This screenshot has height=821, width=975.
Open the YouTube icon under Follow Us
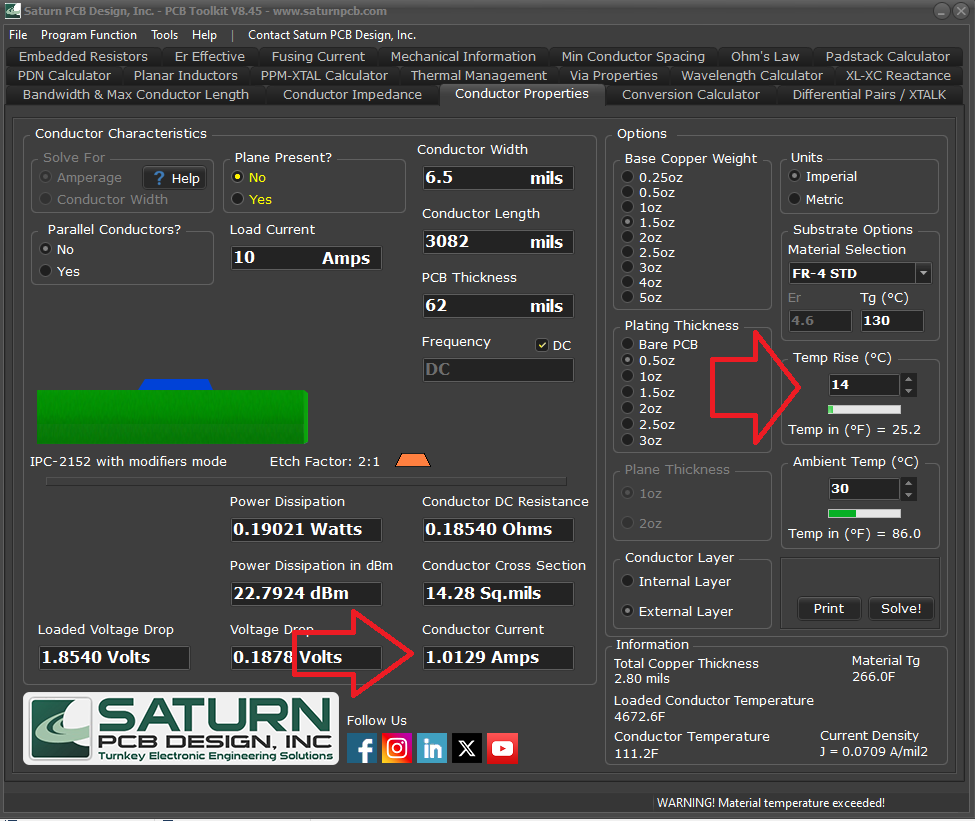pos(502,748)
